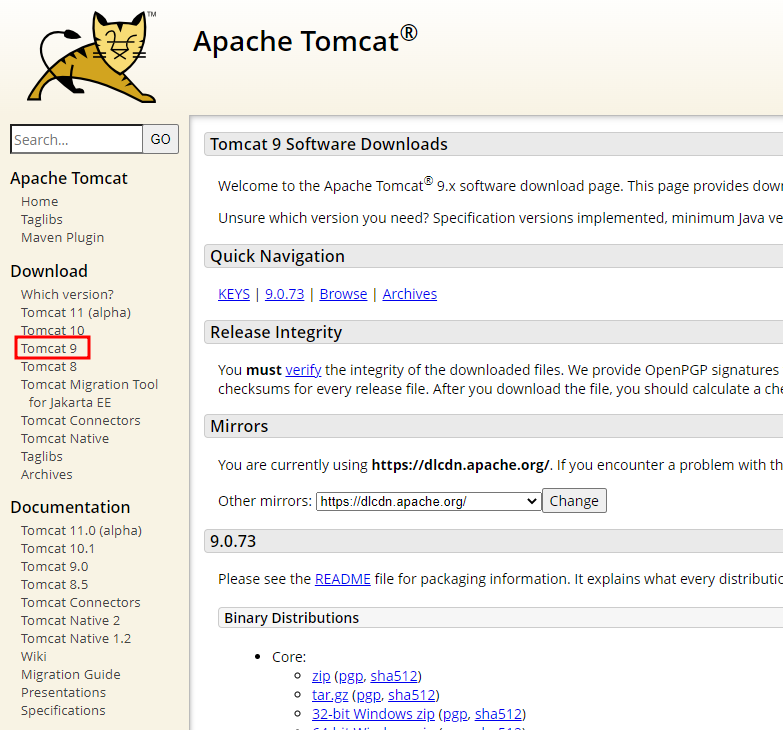Expand the Other mirrors dropdown
The height and width of the screenshot is (730, 783).
pyautogui.click(x=428, y=501)
